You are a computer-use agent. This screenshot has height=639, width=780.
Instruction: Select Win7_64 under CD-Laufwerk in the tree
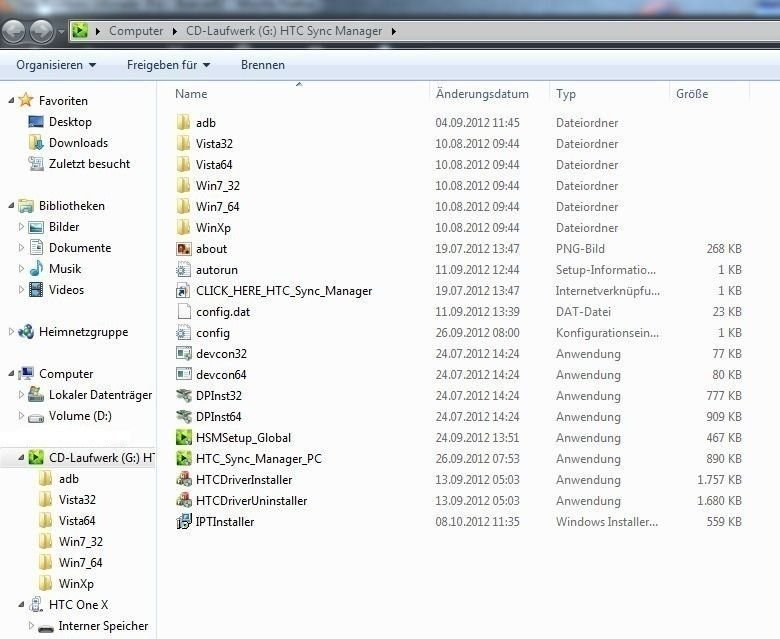pyautogui.click(x=81, y=563)
